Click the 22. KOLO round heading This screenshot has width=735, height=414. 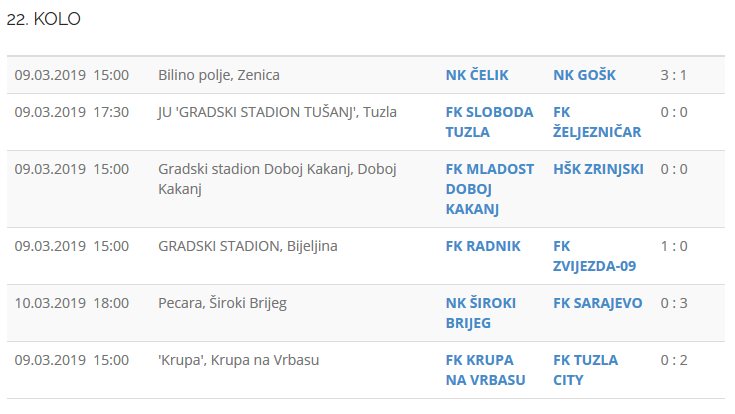(x=44, y=19)
